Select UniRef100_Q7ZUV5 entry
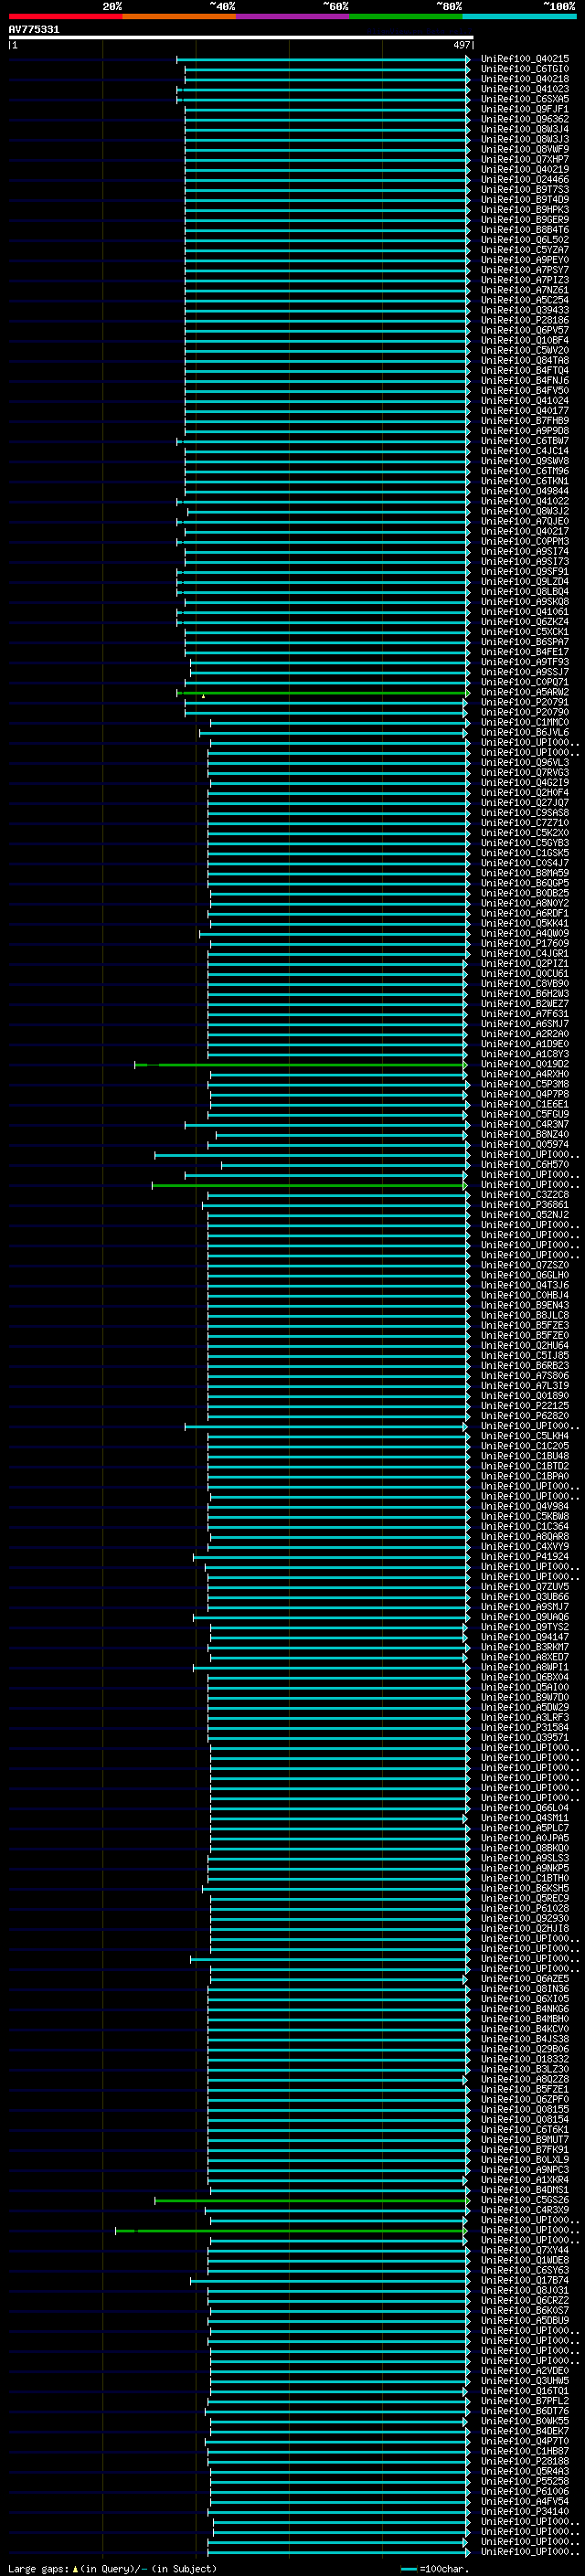Screen dimensions: 585x2576 tap(525, 1587)
